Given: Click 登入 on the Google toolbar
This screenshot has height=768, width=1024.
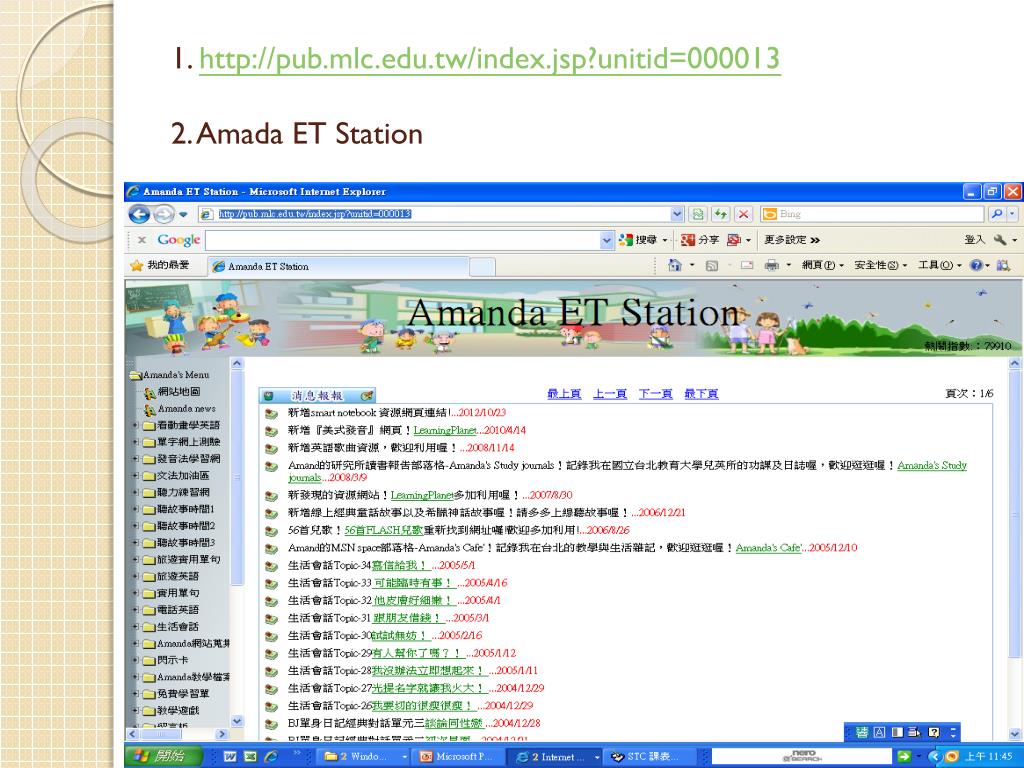Looking at the screenshot, I should 974,240.
